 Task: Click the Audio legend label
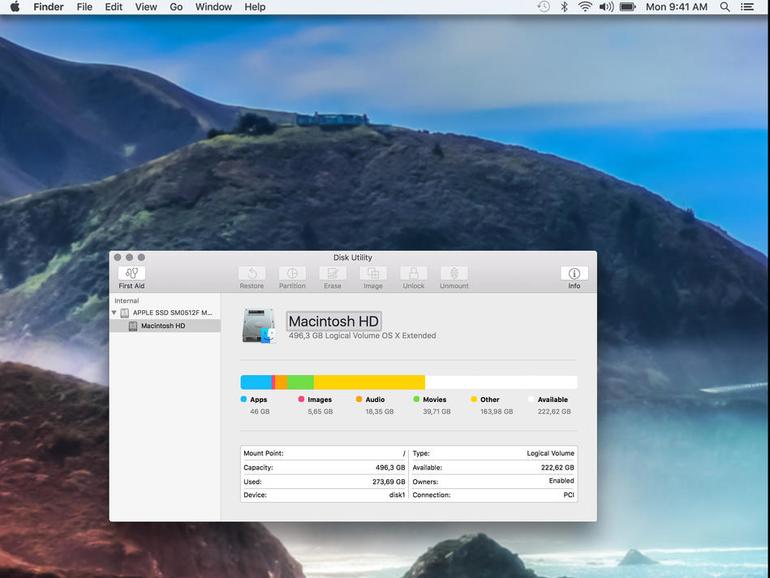point(375,400)
